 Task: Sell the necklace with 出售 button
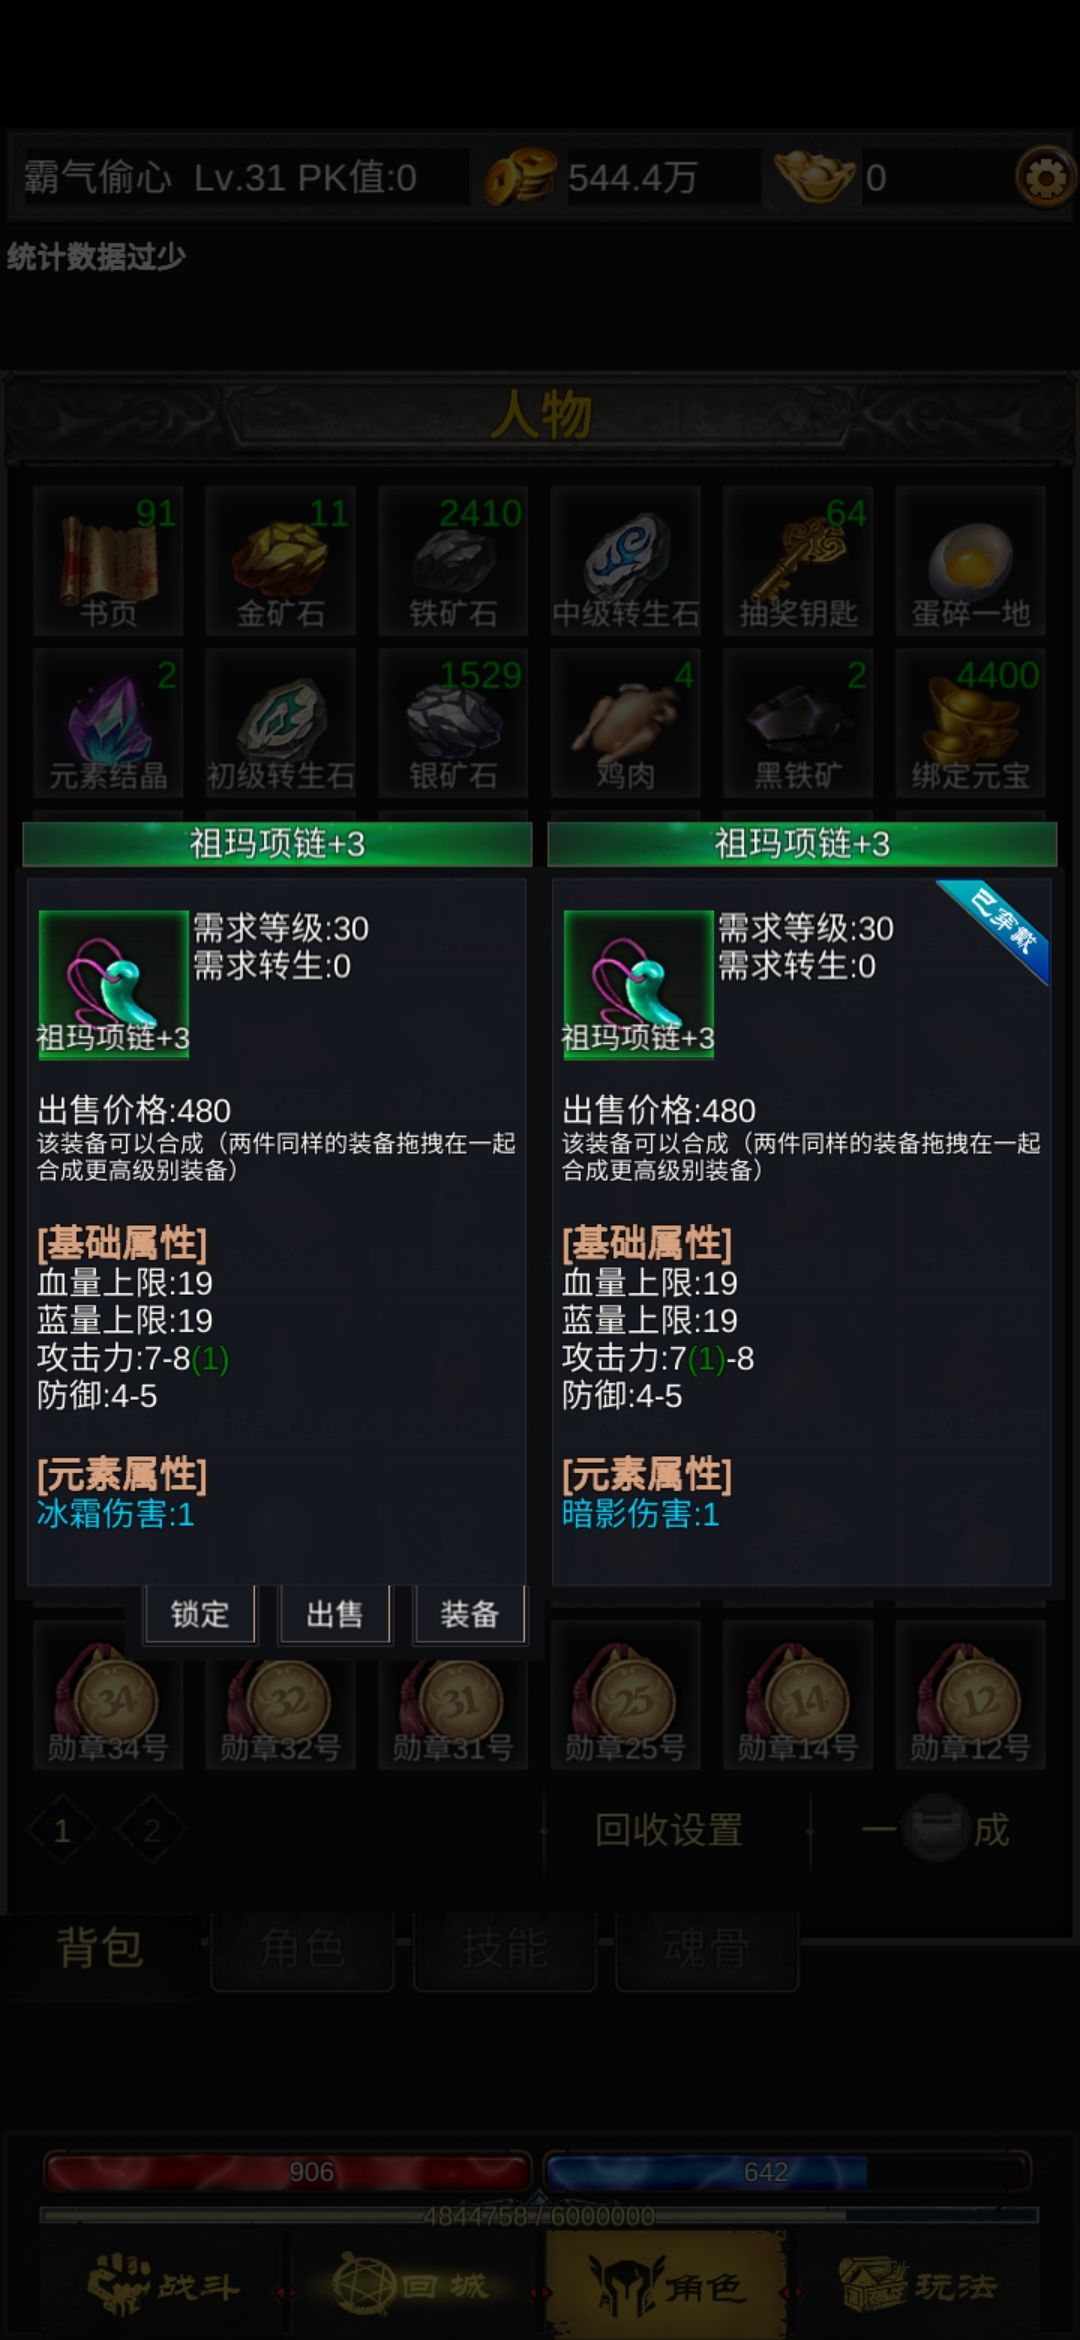(x=335, y=1614)
